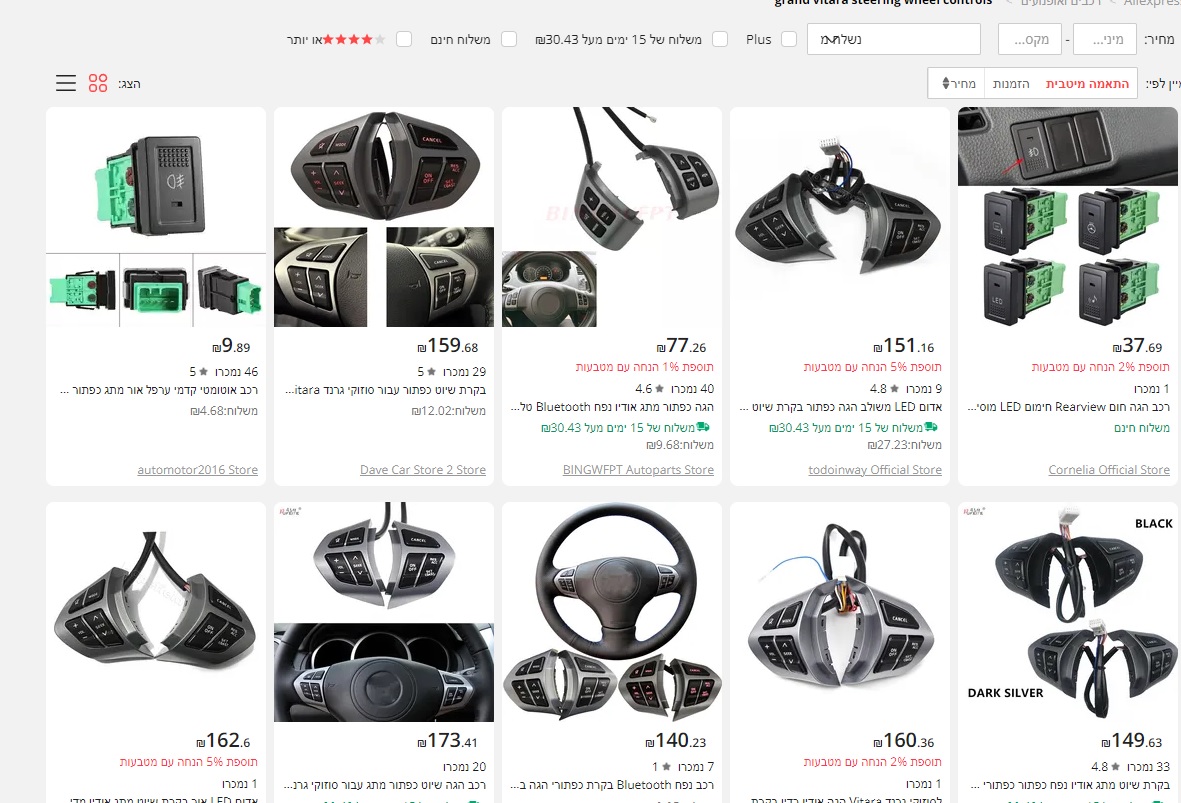The height and width of the screenshot is (803, 1181).
Task: Open the Dave Car Store 2 Store link
Action: pos(422,470)
